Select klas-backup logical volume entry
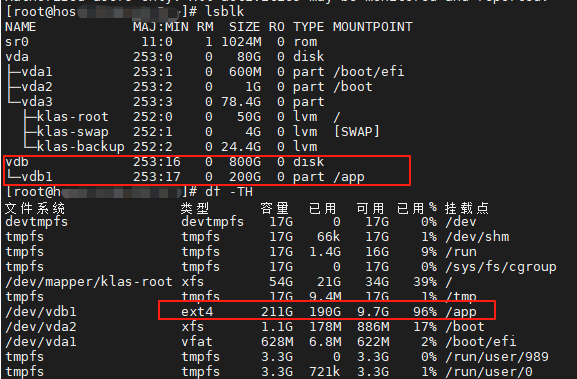The width and height of the screenshot is (577, 379). coord(81,147)
